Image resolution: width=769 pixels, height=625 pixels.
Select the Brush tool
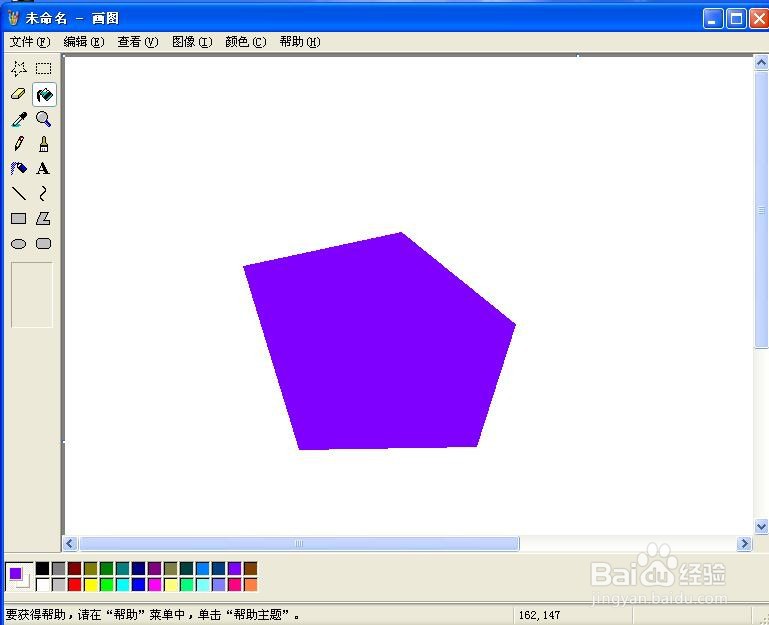(x=44, y=144)
